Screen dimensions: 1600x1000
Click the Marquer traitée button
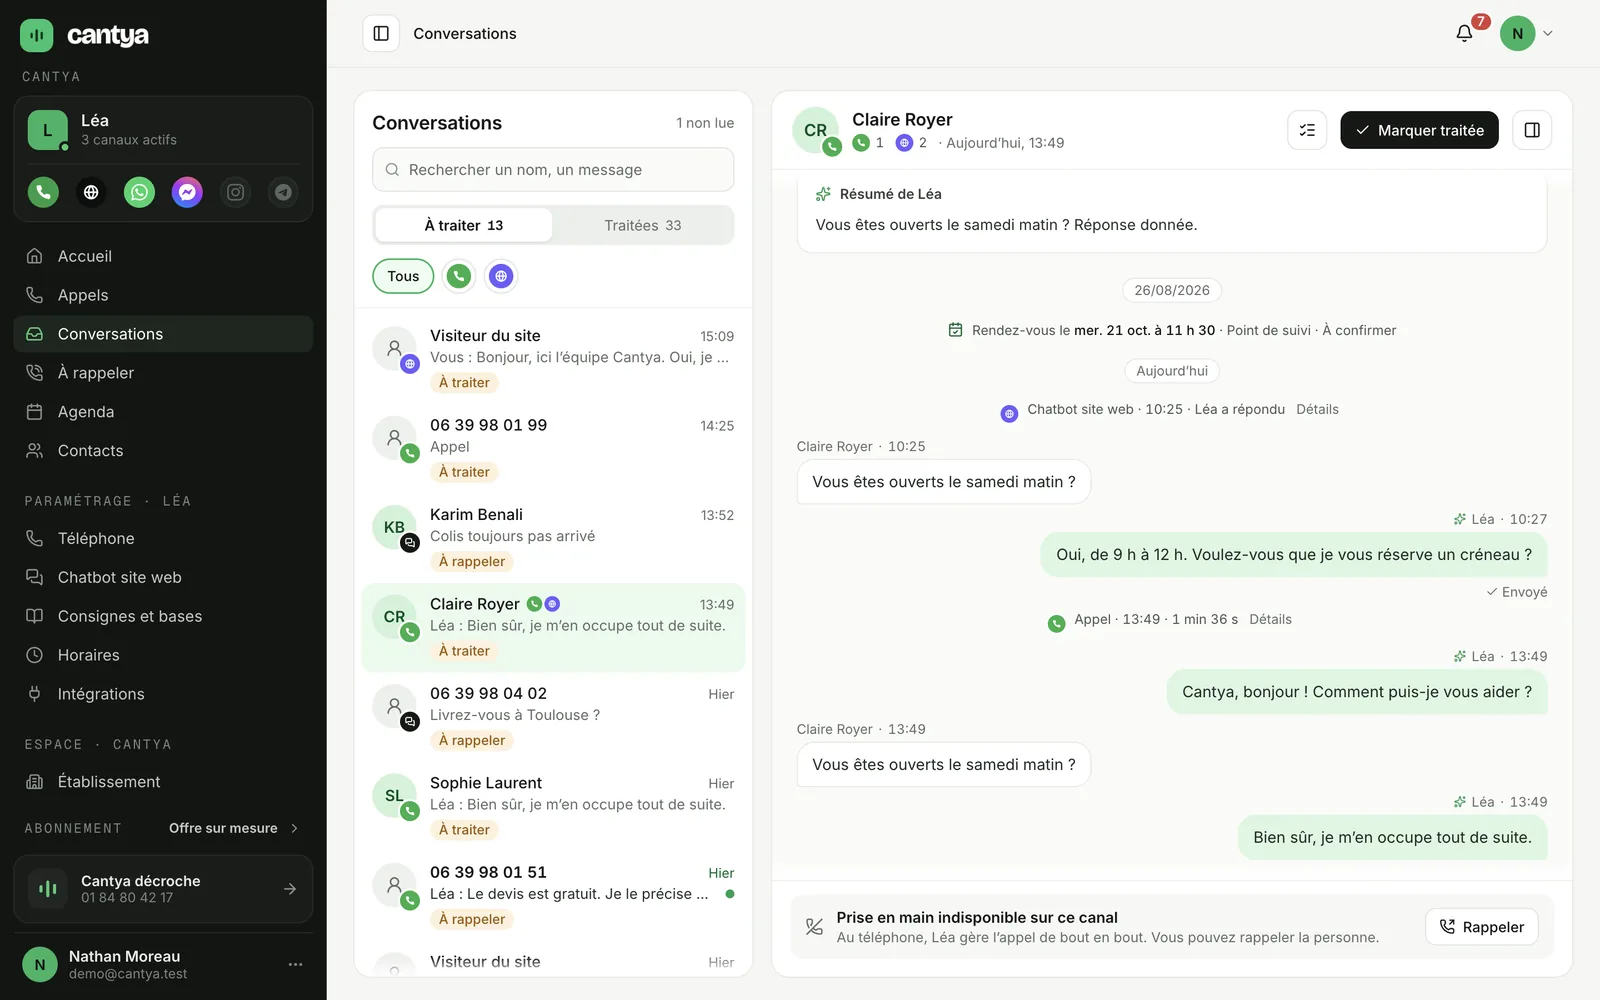coord(1419,130)
